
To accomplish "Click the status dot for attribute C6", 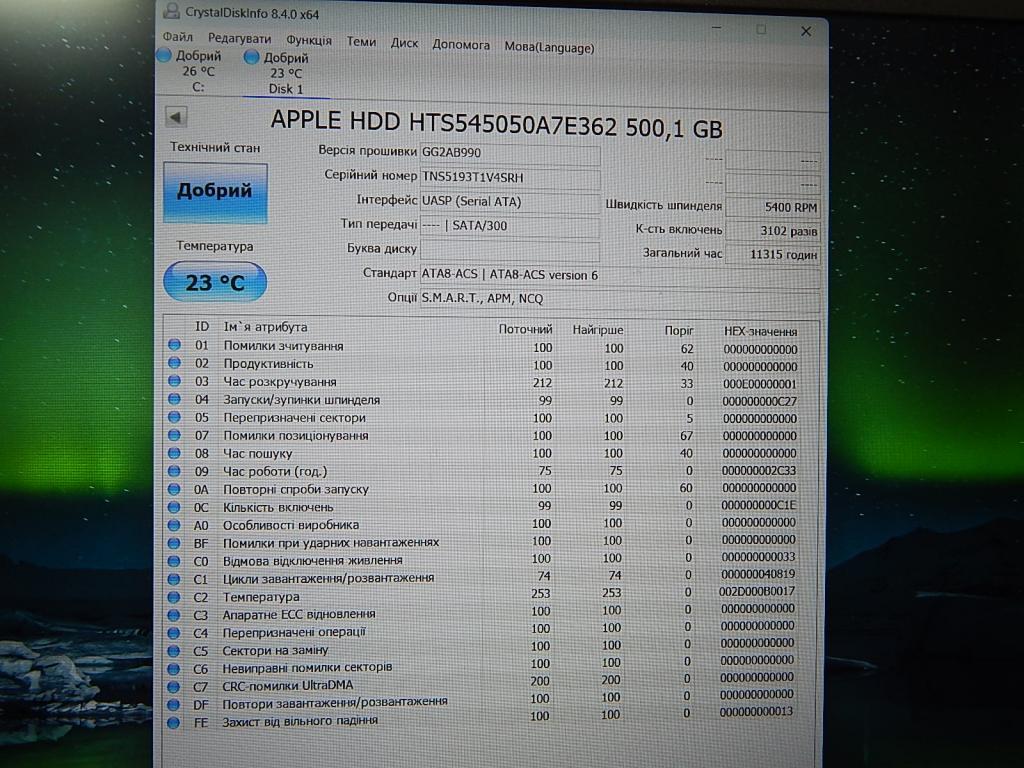I will coord(174,669).
